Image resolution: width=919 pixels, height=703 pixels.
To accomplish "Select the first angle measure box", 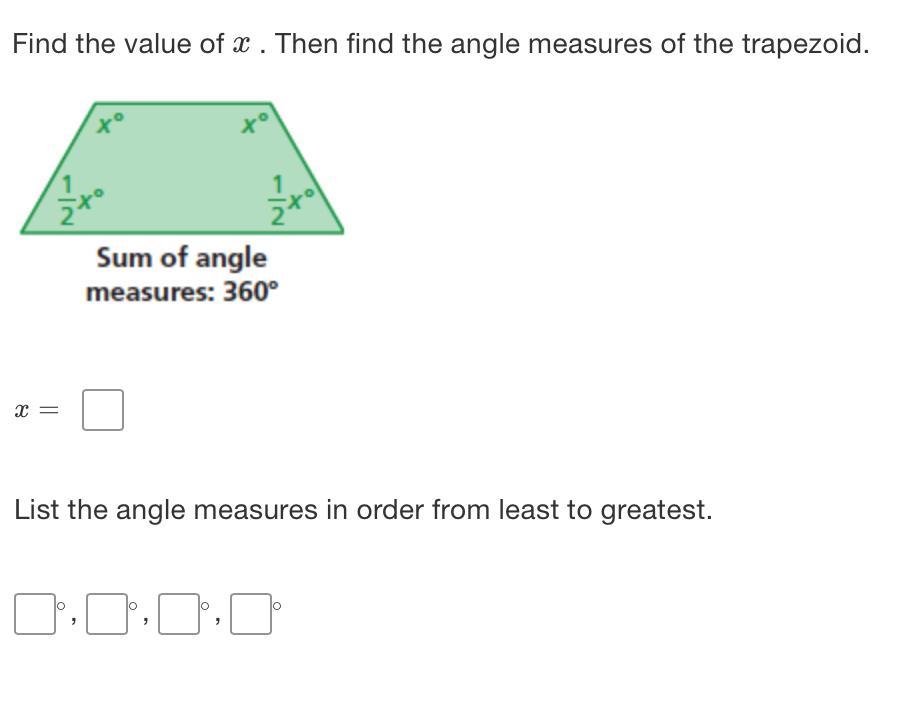I will (x=35, y=614).
